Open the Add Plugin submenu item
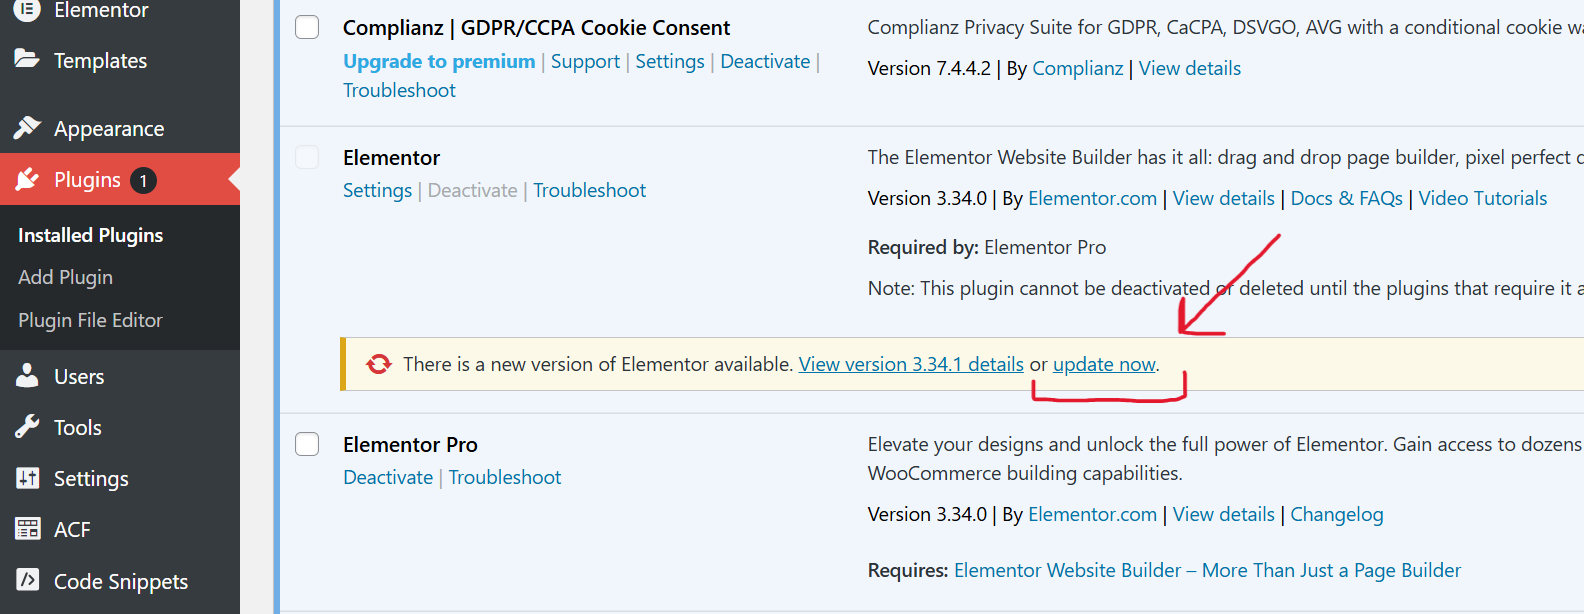This screenshot has height=614, width=1584. (65, 277)
